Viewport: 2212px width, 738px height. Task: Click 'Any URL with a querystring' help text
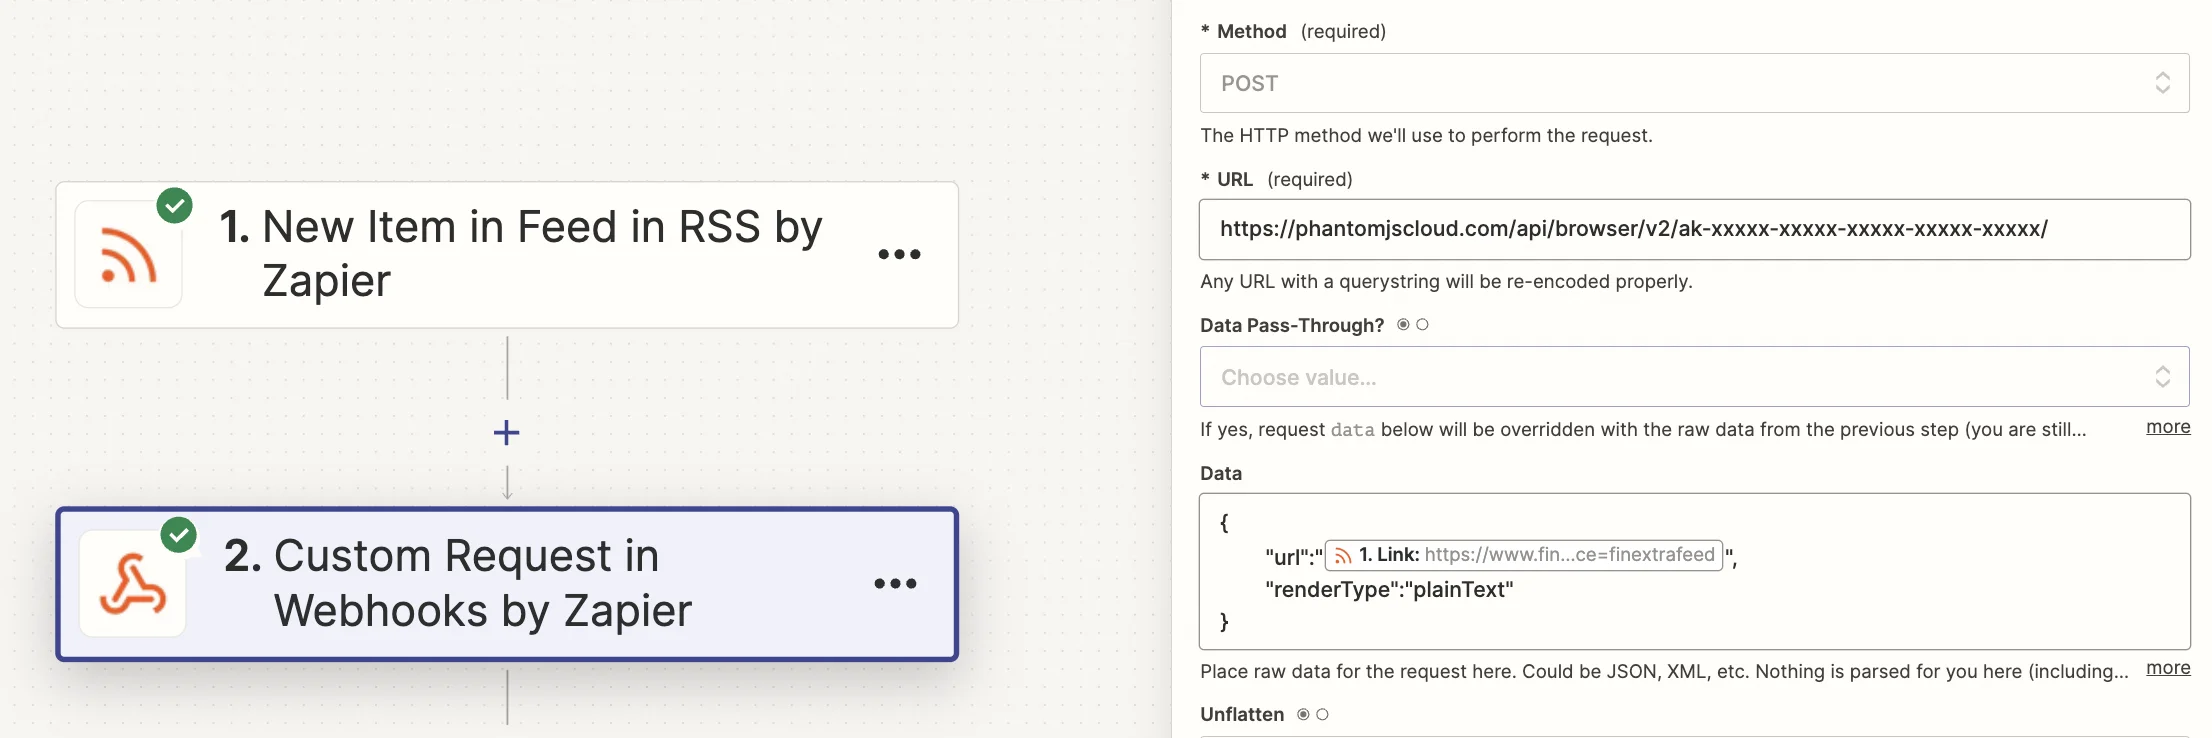click(x=1446, y=281)
